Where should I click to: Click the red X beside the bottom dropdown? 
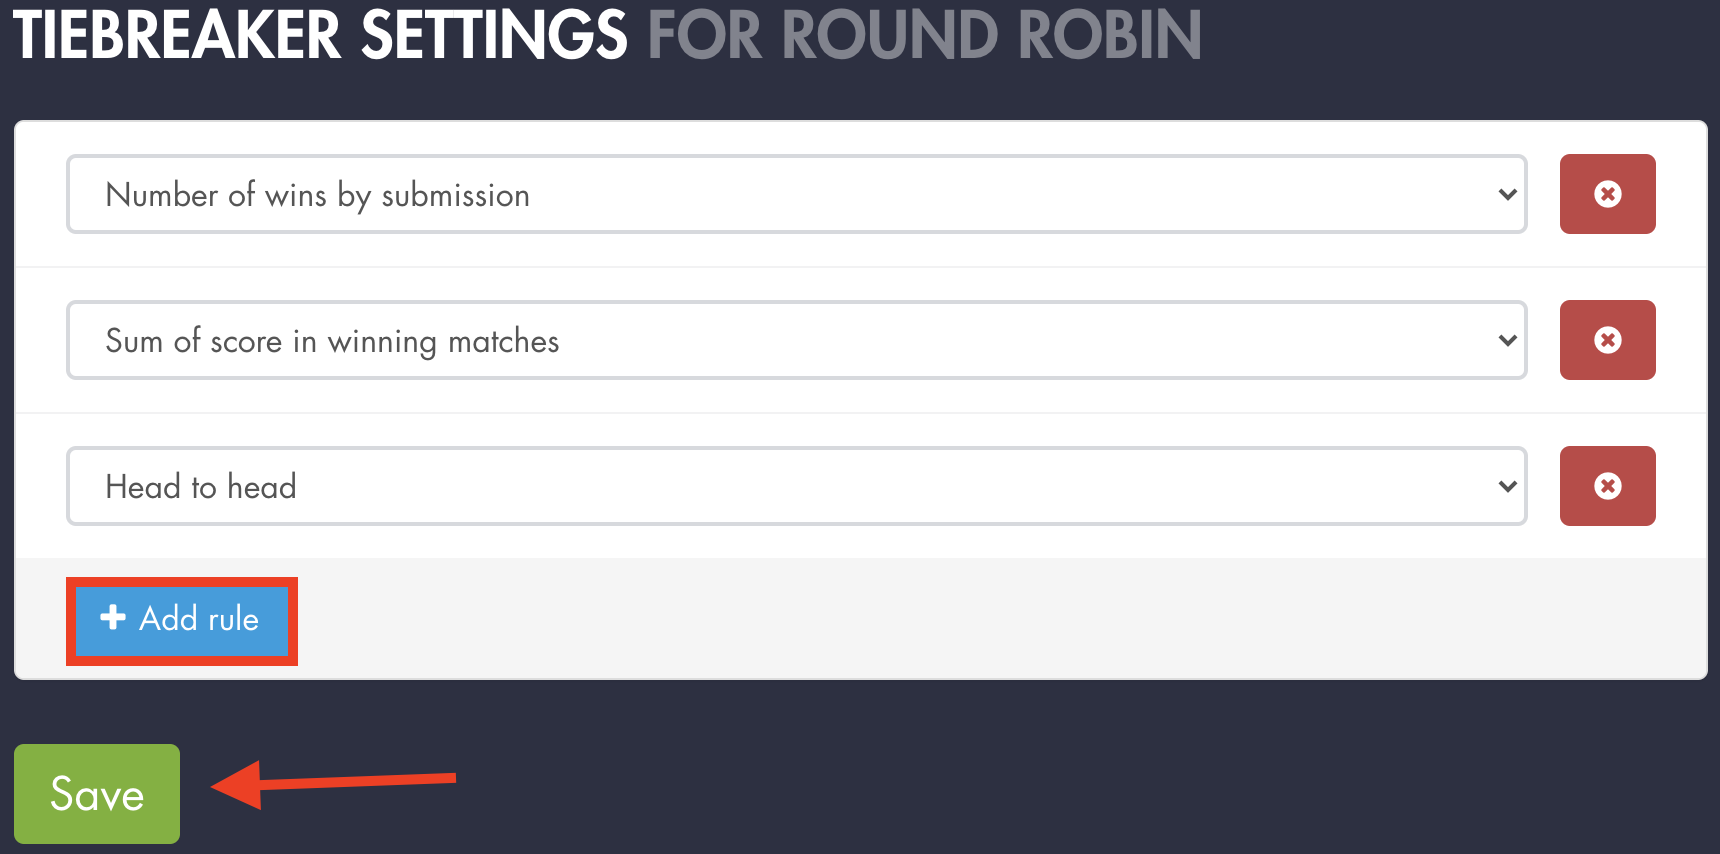click(1607, 486)
